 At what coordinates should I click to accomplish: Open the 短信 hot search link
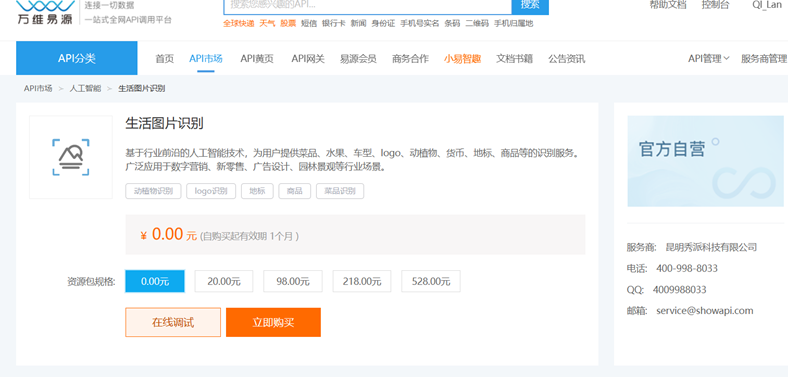[309, 23]
